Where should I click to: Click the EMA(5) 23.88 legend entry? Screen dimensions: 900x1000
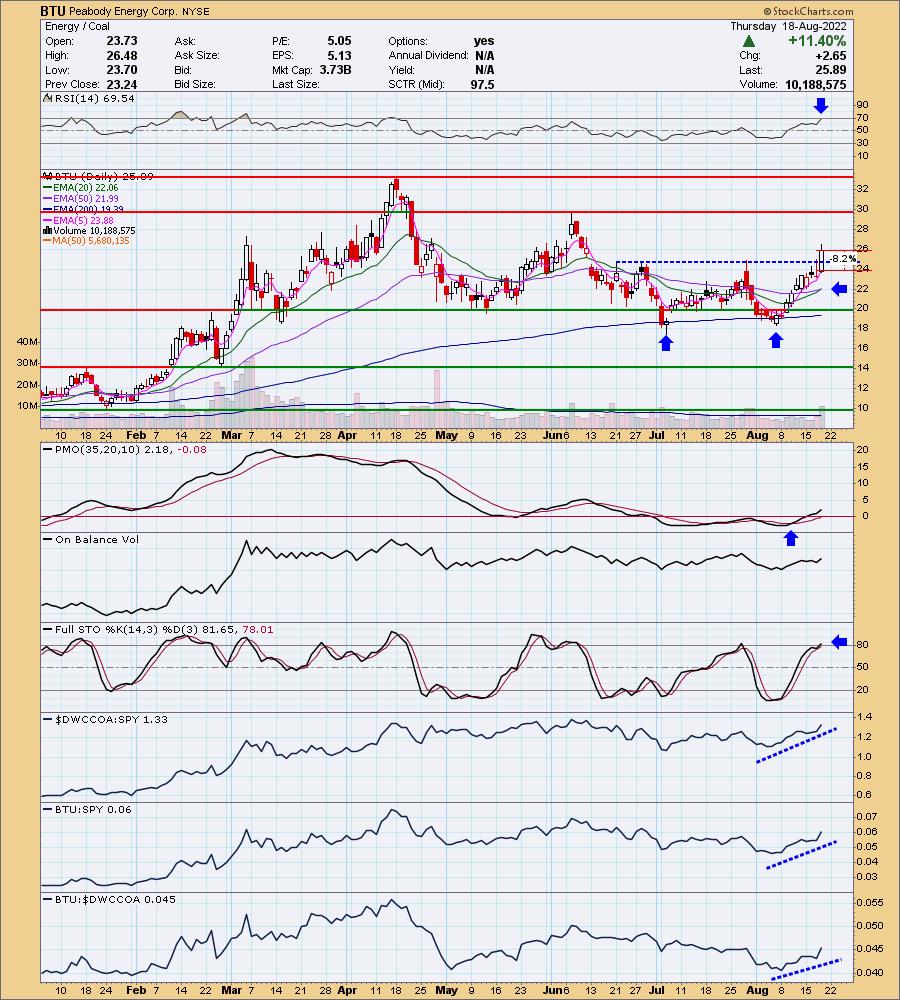[x=78, y=220]
